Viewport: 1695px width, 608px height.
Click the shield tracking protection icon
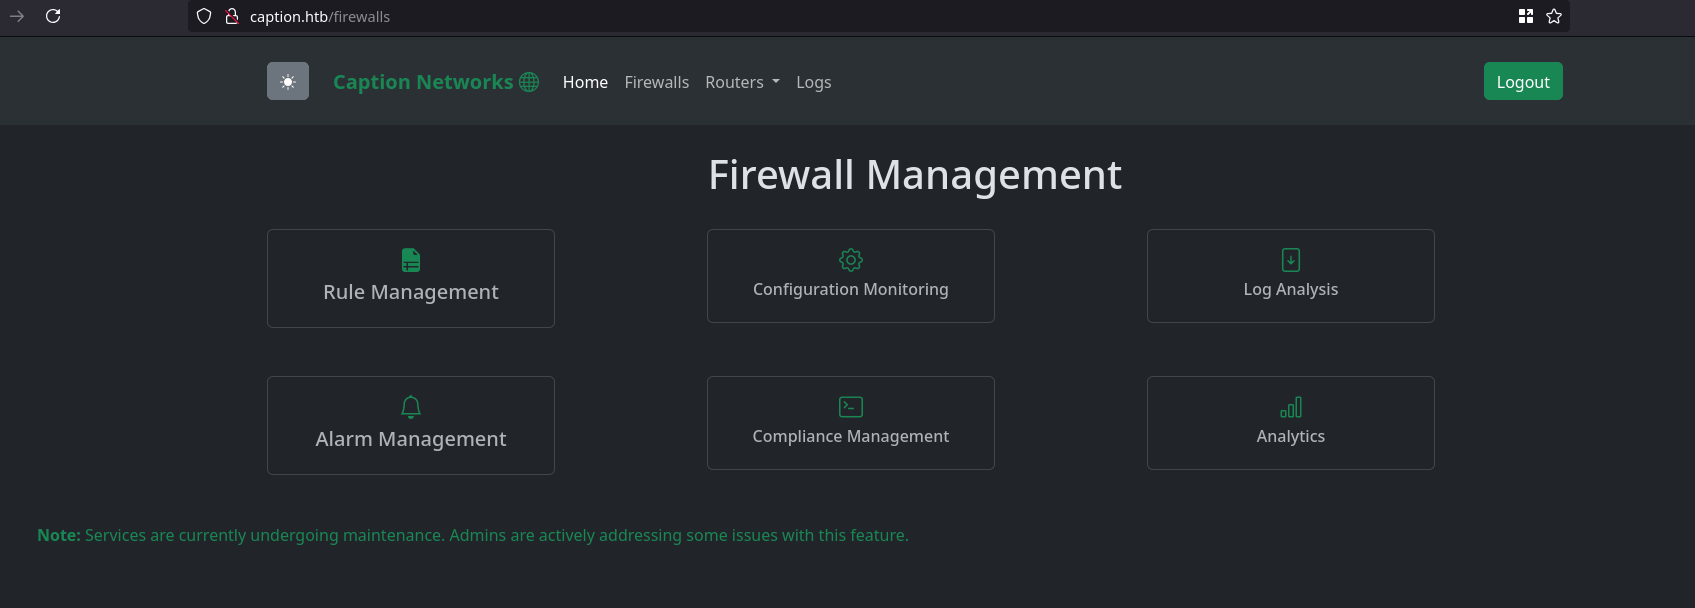tap(204, 16)
